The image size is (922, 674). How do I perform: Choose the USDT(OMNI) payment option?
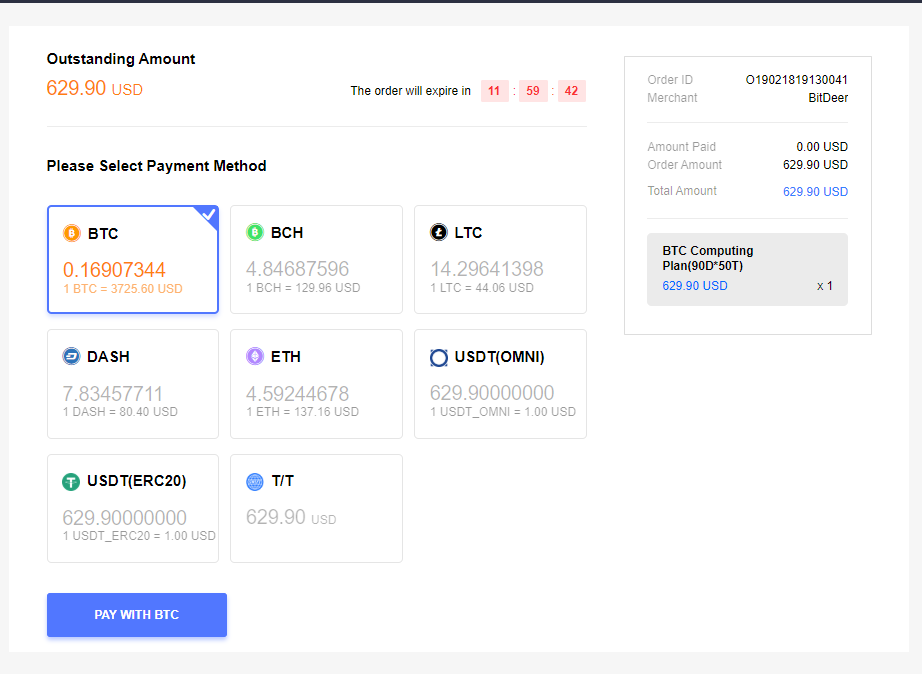coord(500,383)
